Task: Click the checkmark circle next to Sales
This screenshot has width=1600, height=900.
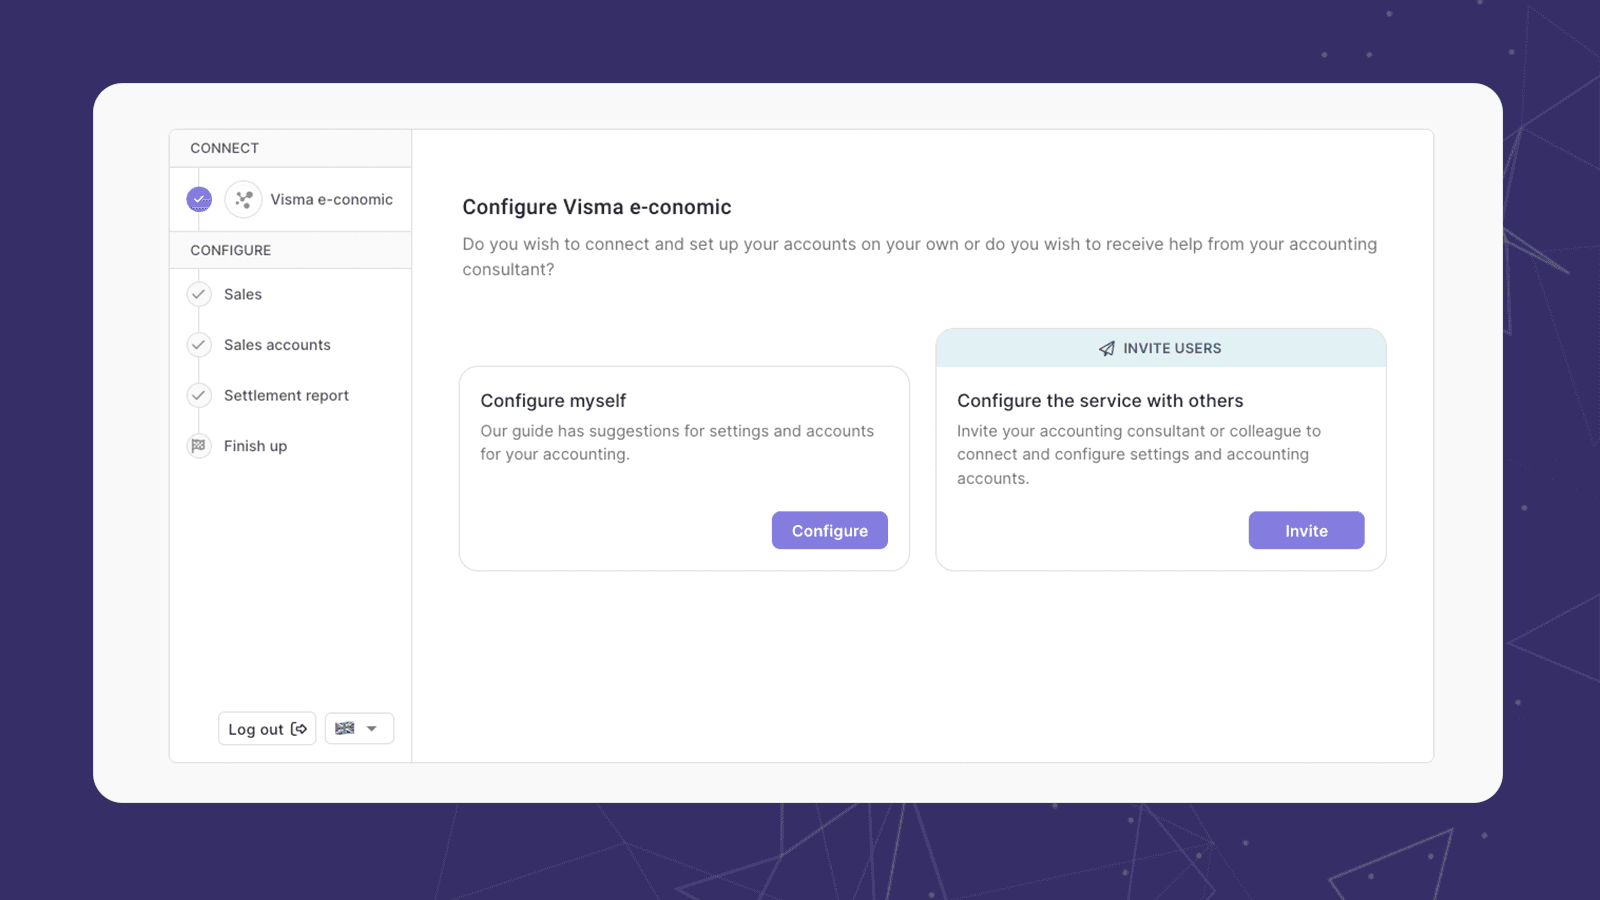Action: 199,294
